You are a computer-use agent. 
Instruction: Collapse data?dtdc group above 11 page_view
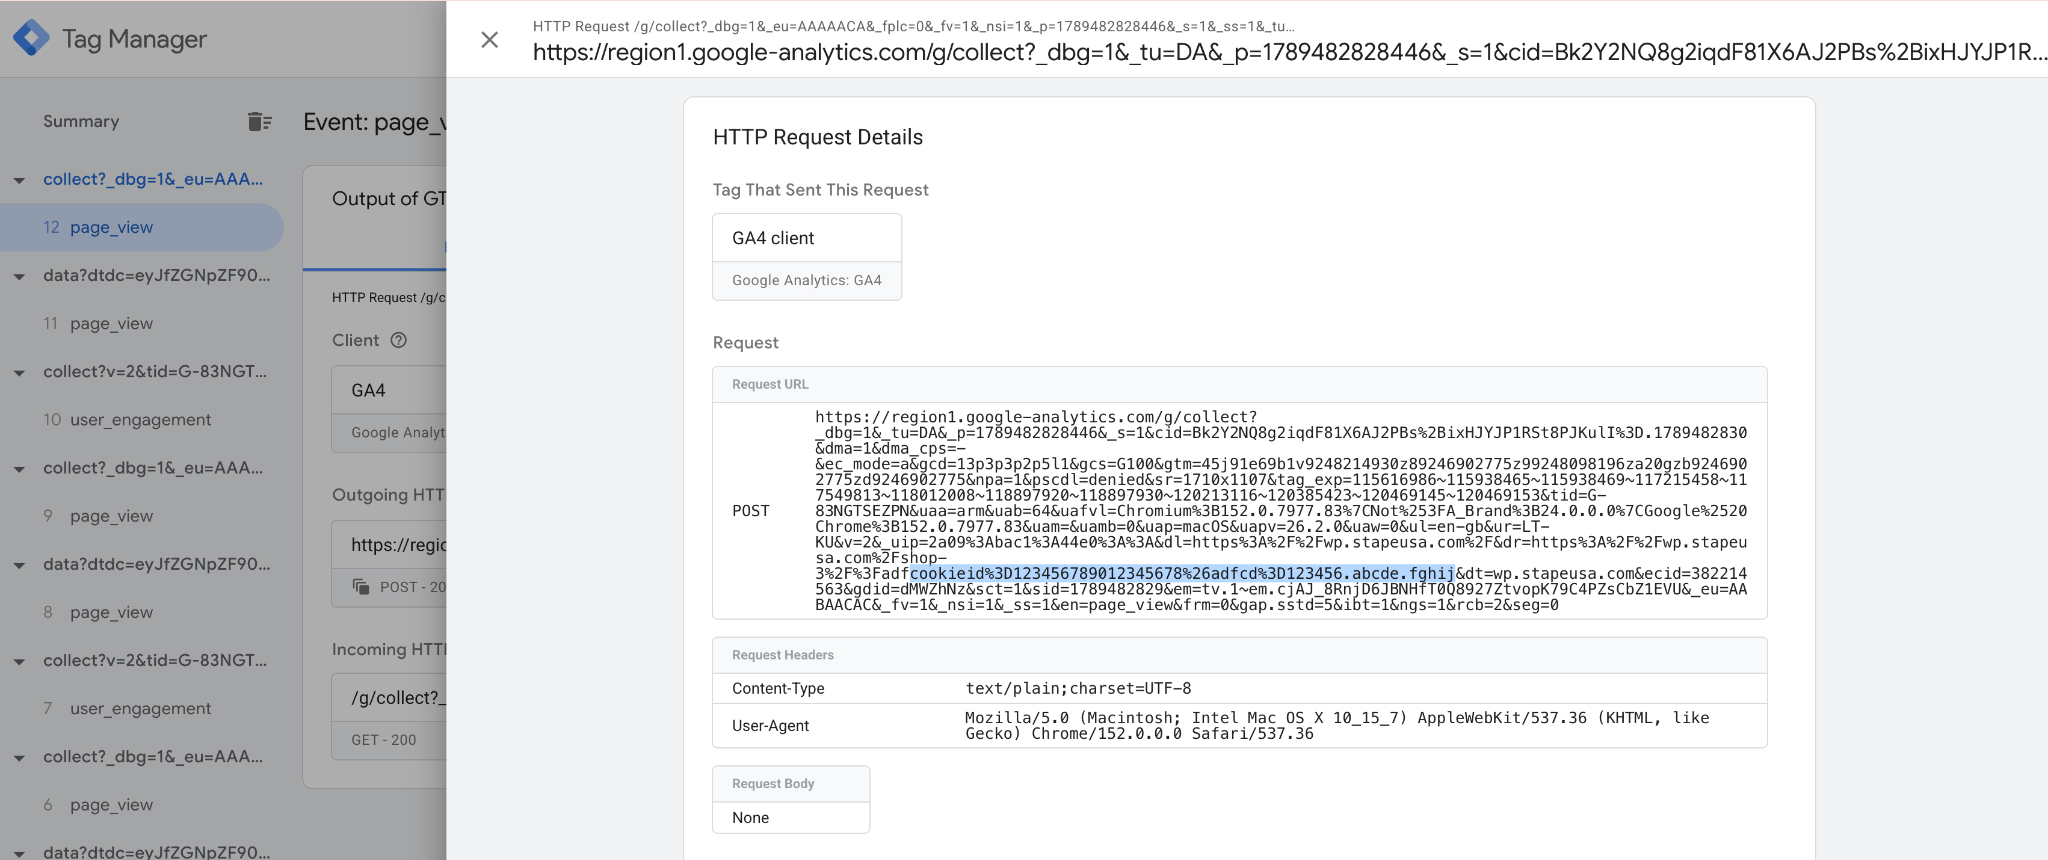[x=19, y=276]
